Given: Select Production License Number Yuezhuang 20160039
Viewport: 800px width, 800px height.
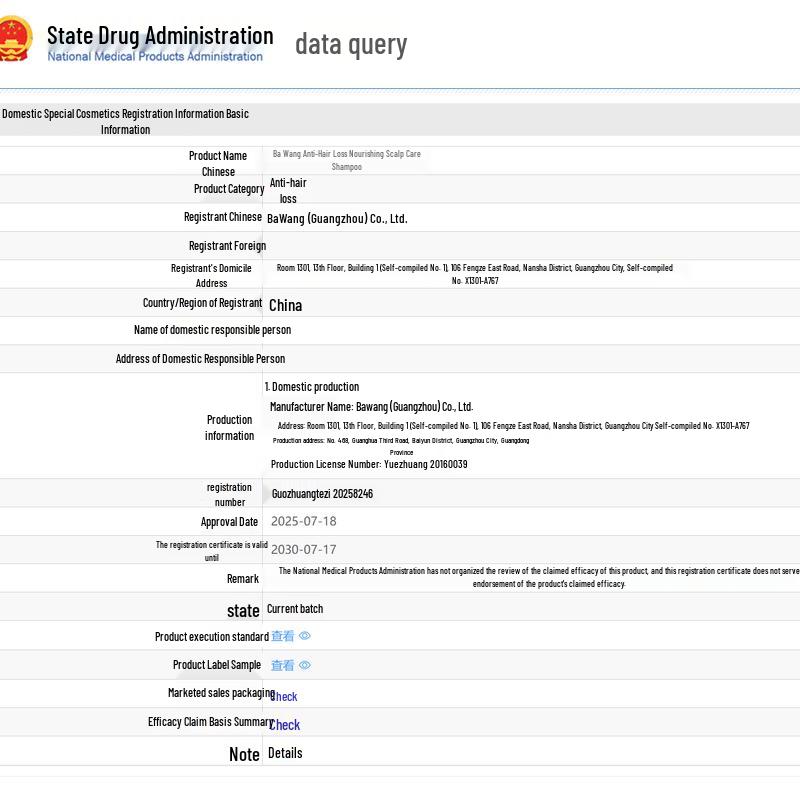Looking at the screenshot, I should point(369,464).
